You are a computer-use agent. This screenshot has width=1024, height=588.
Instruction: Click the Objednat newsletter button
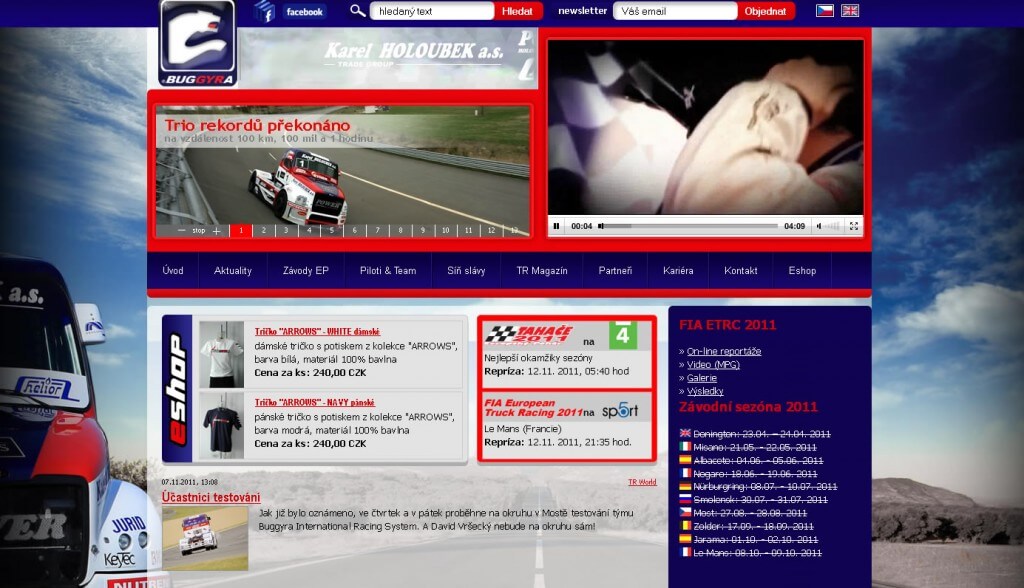click(x=765, y=11)
